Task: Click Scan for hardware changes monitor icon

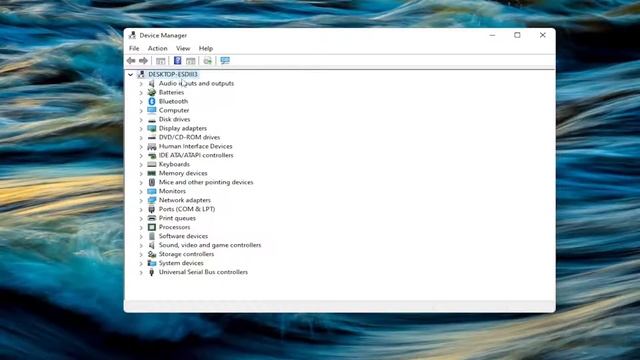Action: pos(225,61)
